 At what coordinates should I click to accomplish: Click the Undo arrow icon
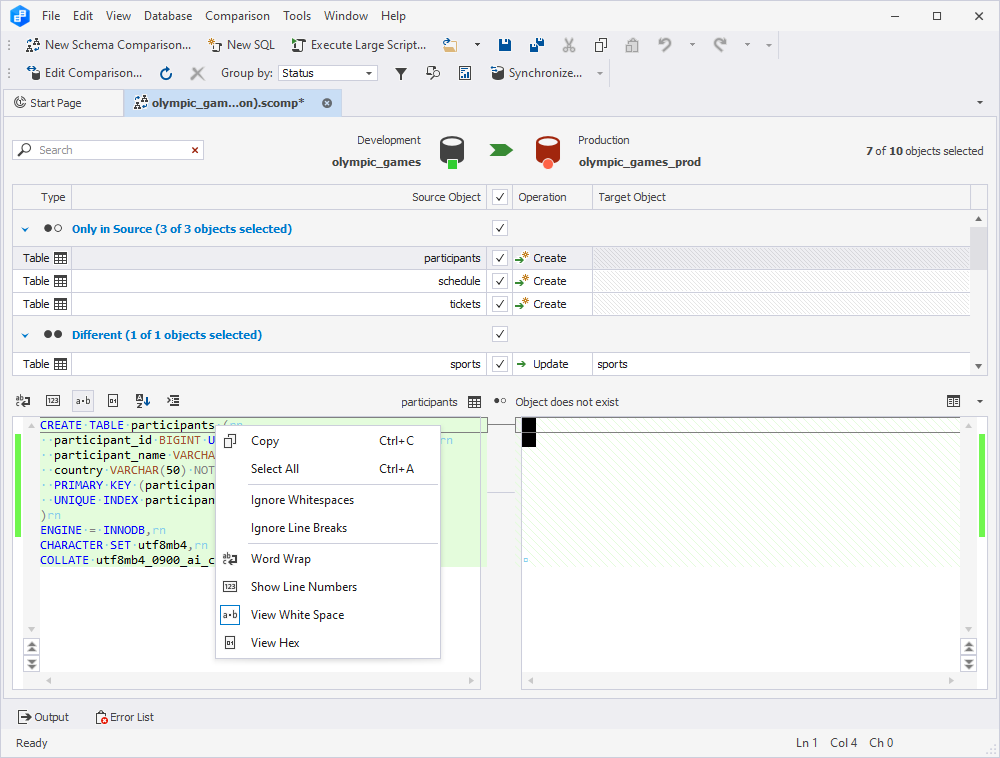665,45
